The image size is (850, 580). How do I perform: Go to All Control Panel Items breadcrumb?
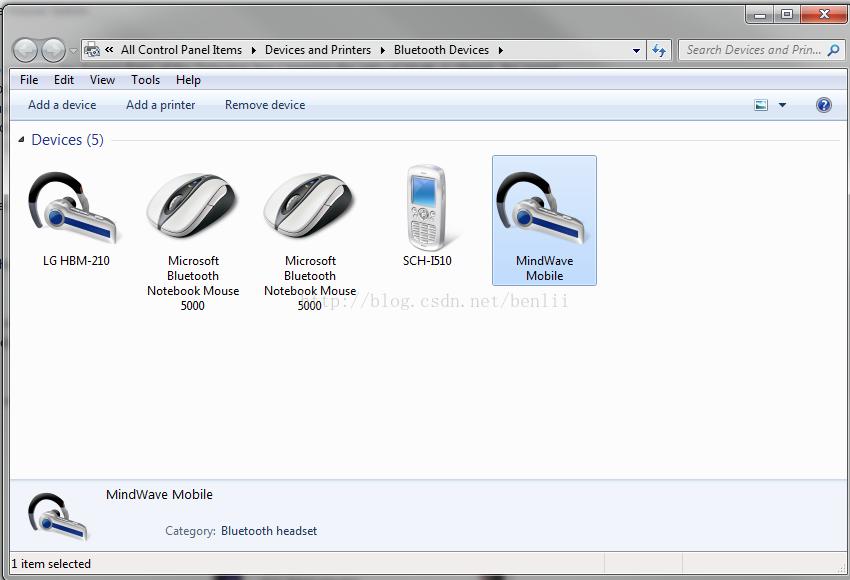click(x=182, y=50)
